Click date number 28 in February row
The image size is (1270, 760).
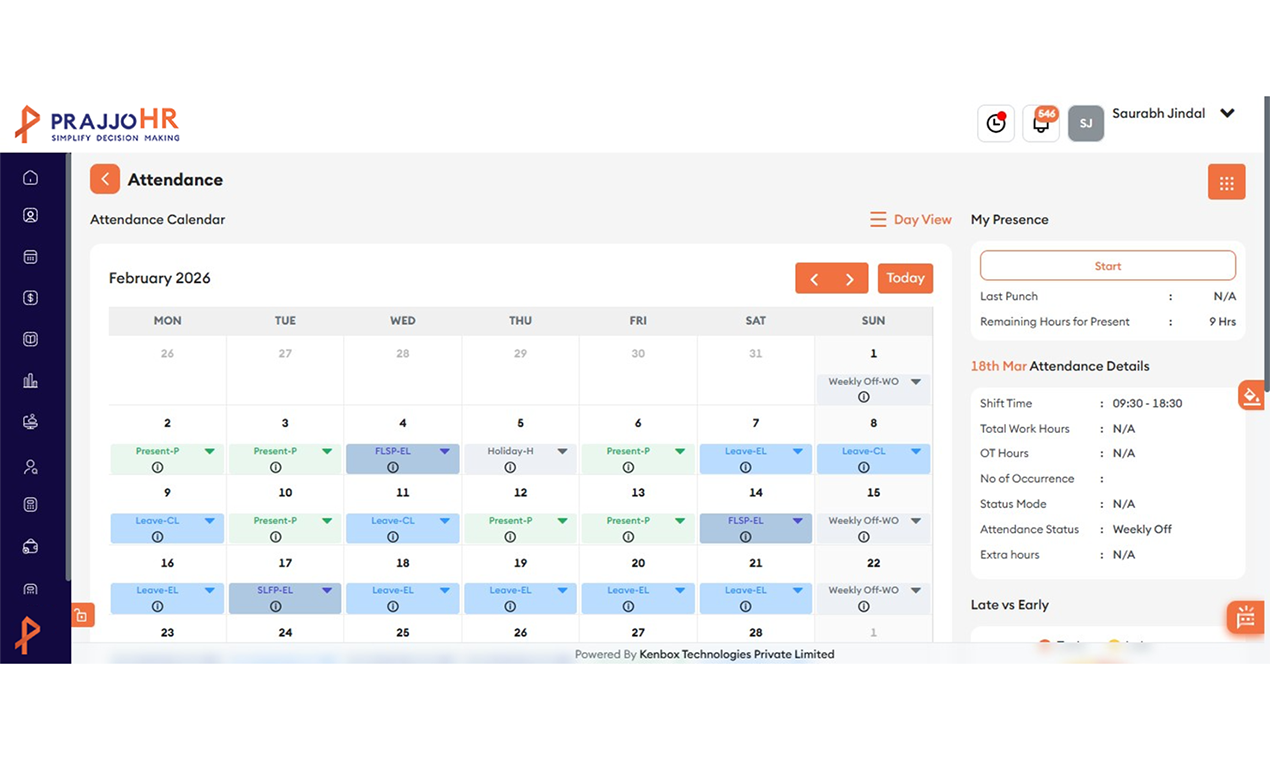pyautogui.click(x=756, y=633)
